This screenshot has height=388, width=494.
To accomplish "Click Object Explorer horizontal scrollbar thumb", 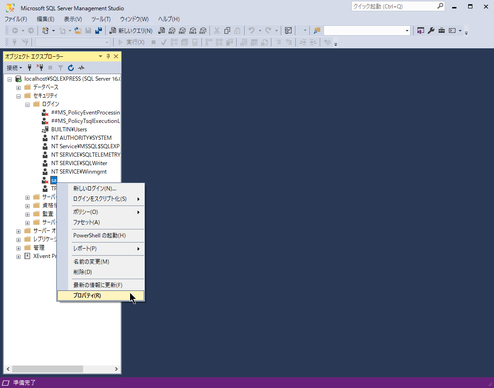I will tap(47, 369).
